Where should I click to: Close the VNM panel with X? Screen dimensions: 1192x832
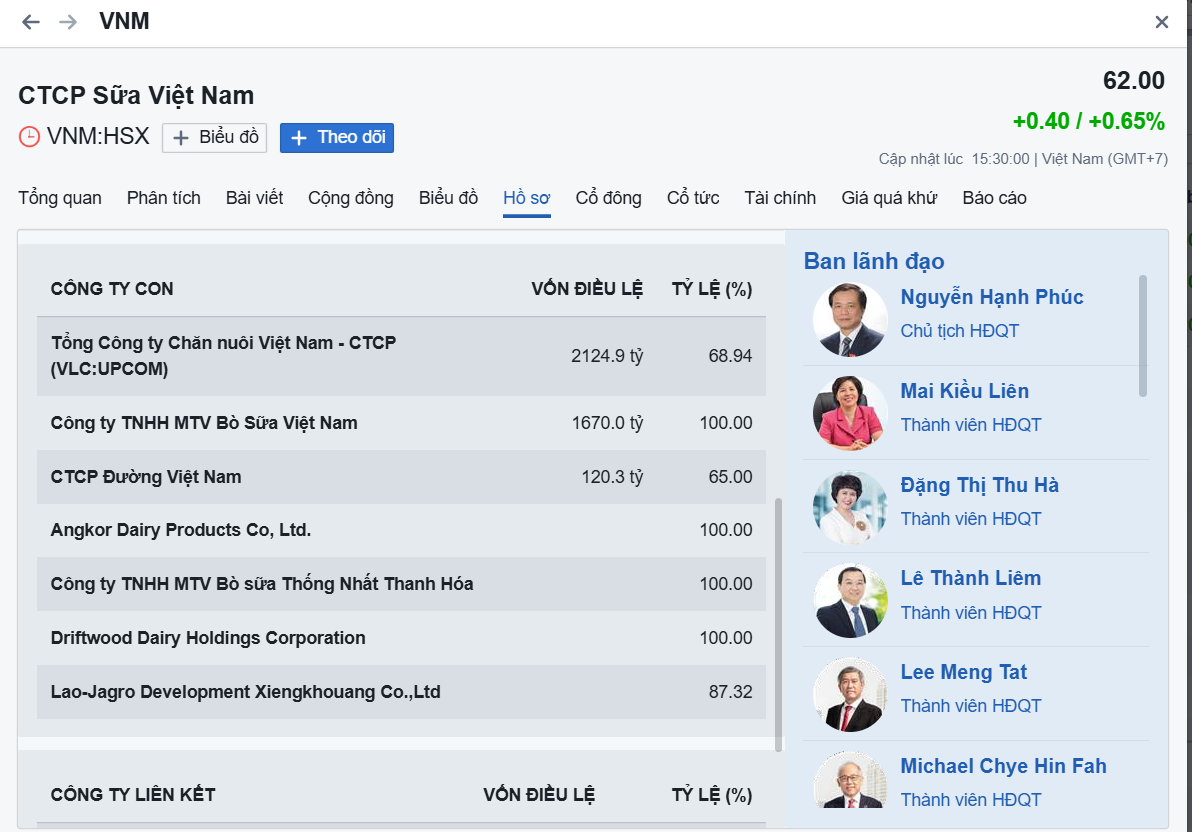pos(1162,22)
